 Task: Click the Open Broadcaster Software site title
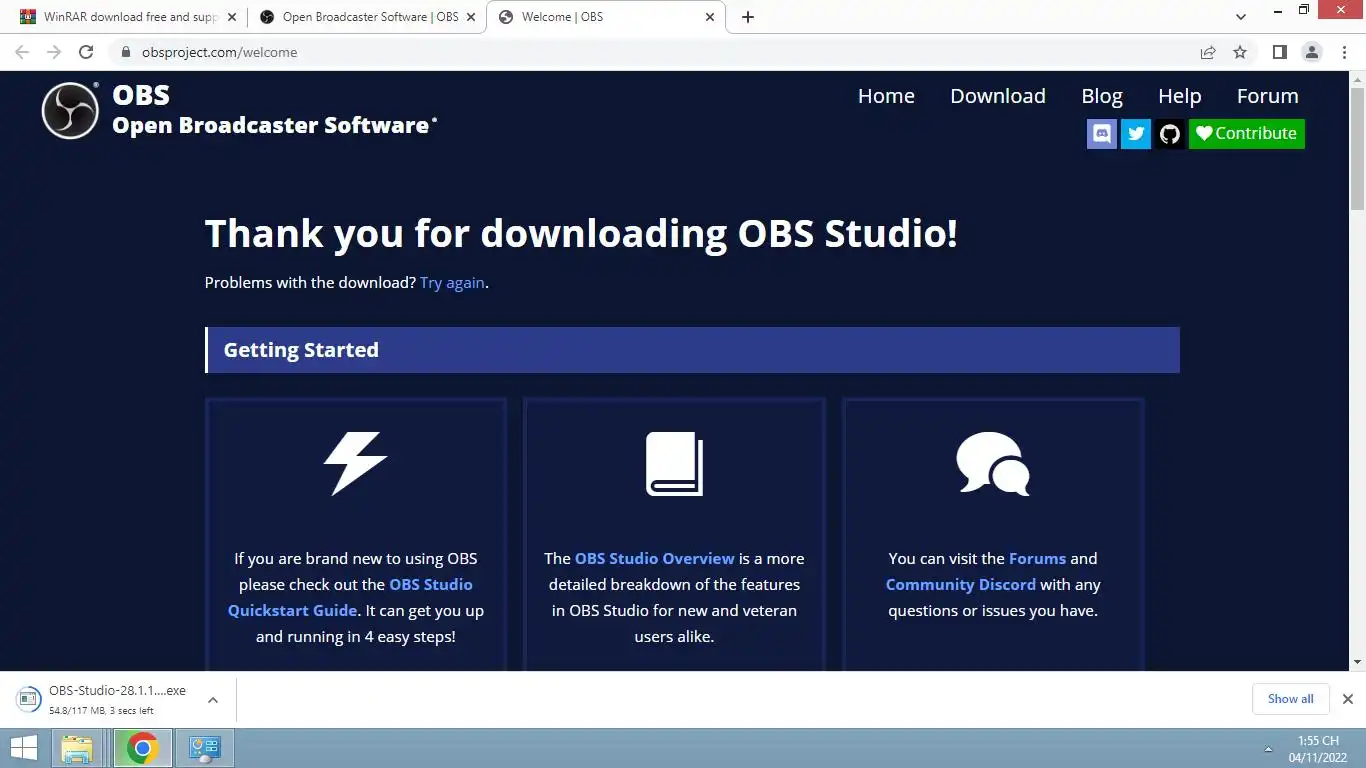coord(275,125)
